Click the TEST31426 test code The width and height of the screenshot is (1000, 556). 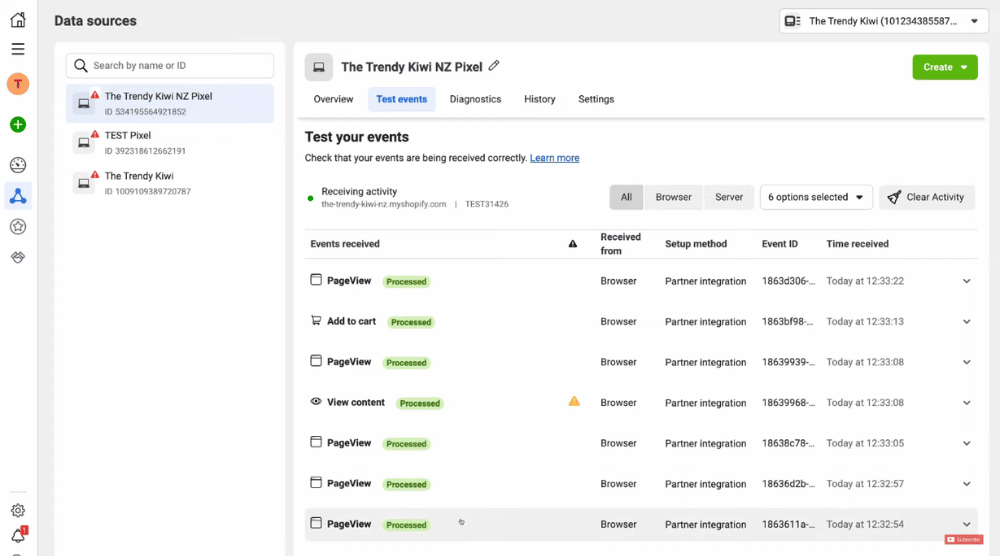tap(487, 204)
